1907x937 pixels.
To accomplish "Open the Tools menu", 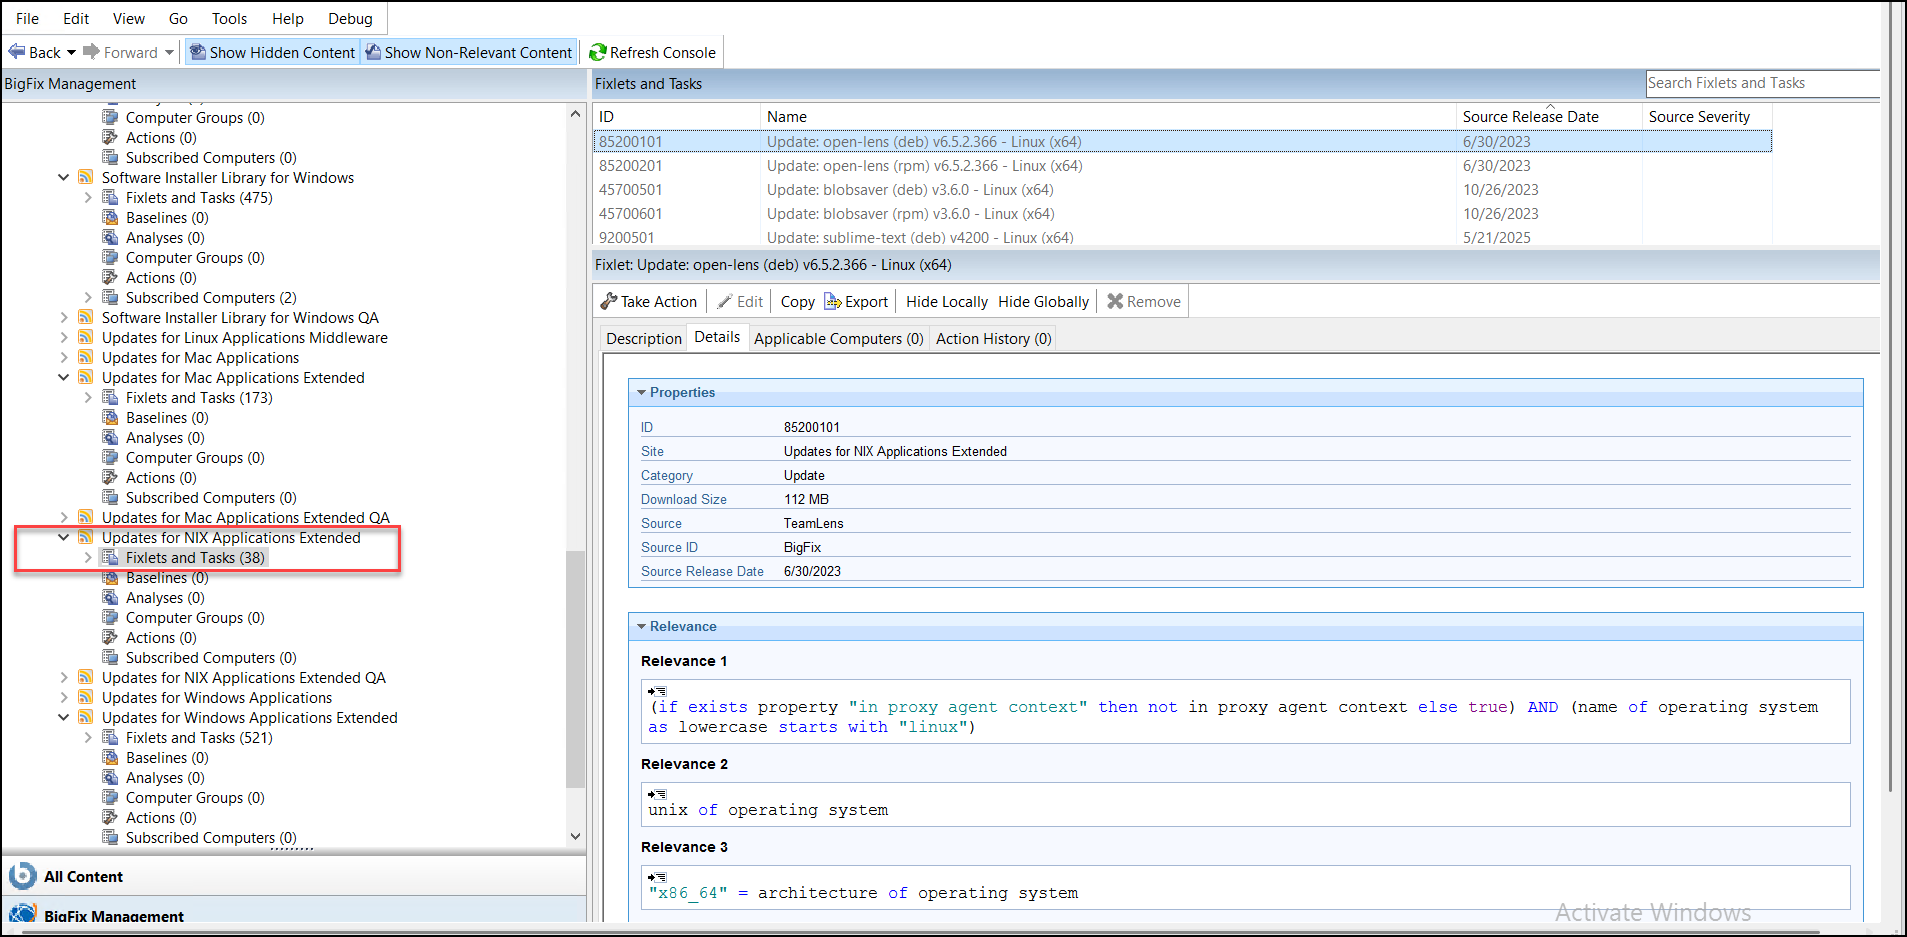I will tap(229, 18).
